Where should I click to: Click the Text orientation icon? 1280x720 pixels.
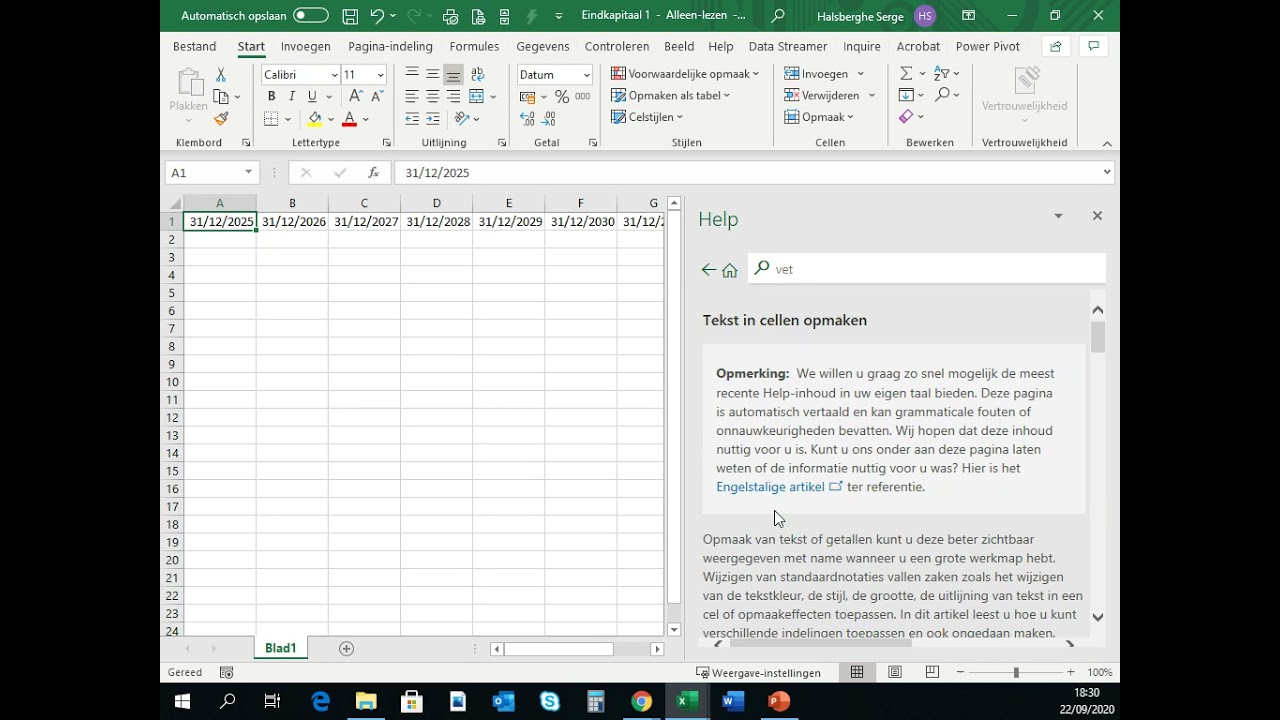tap(461, 118)
